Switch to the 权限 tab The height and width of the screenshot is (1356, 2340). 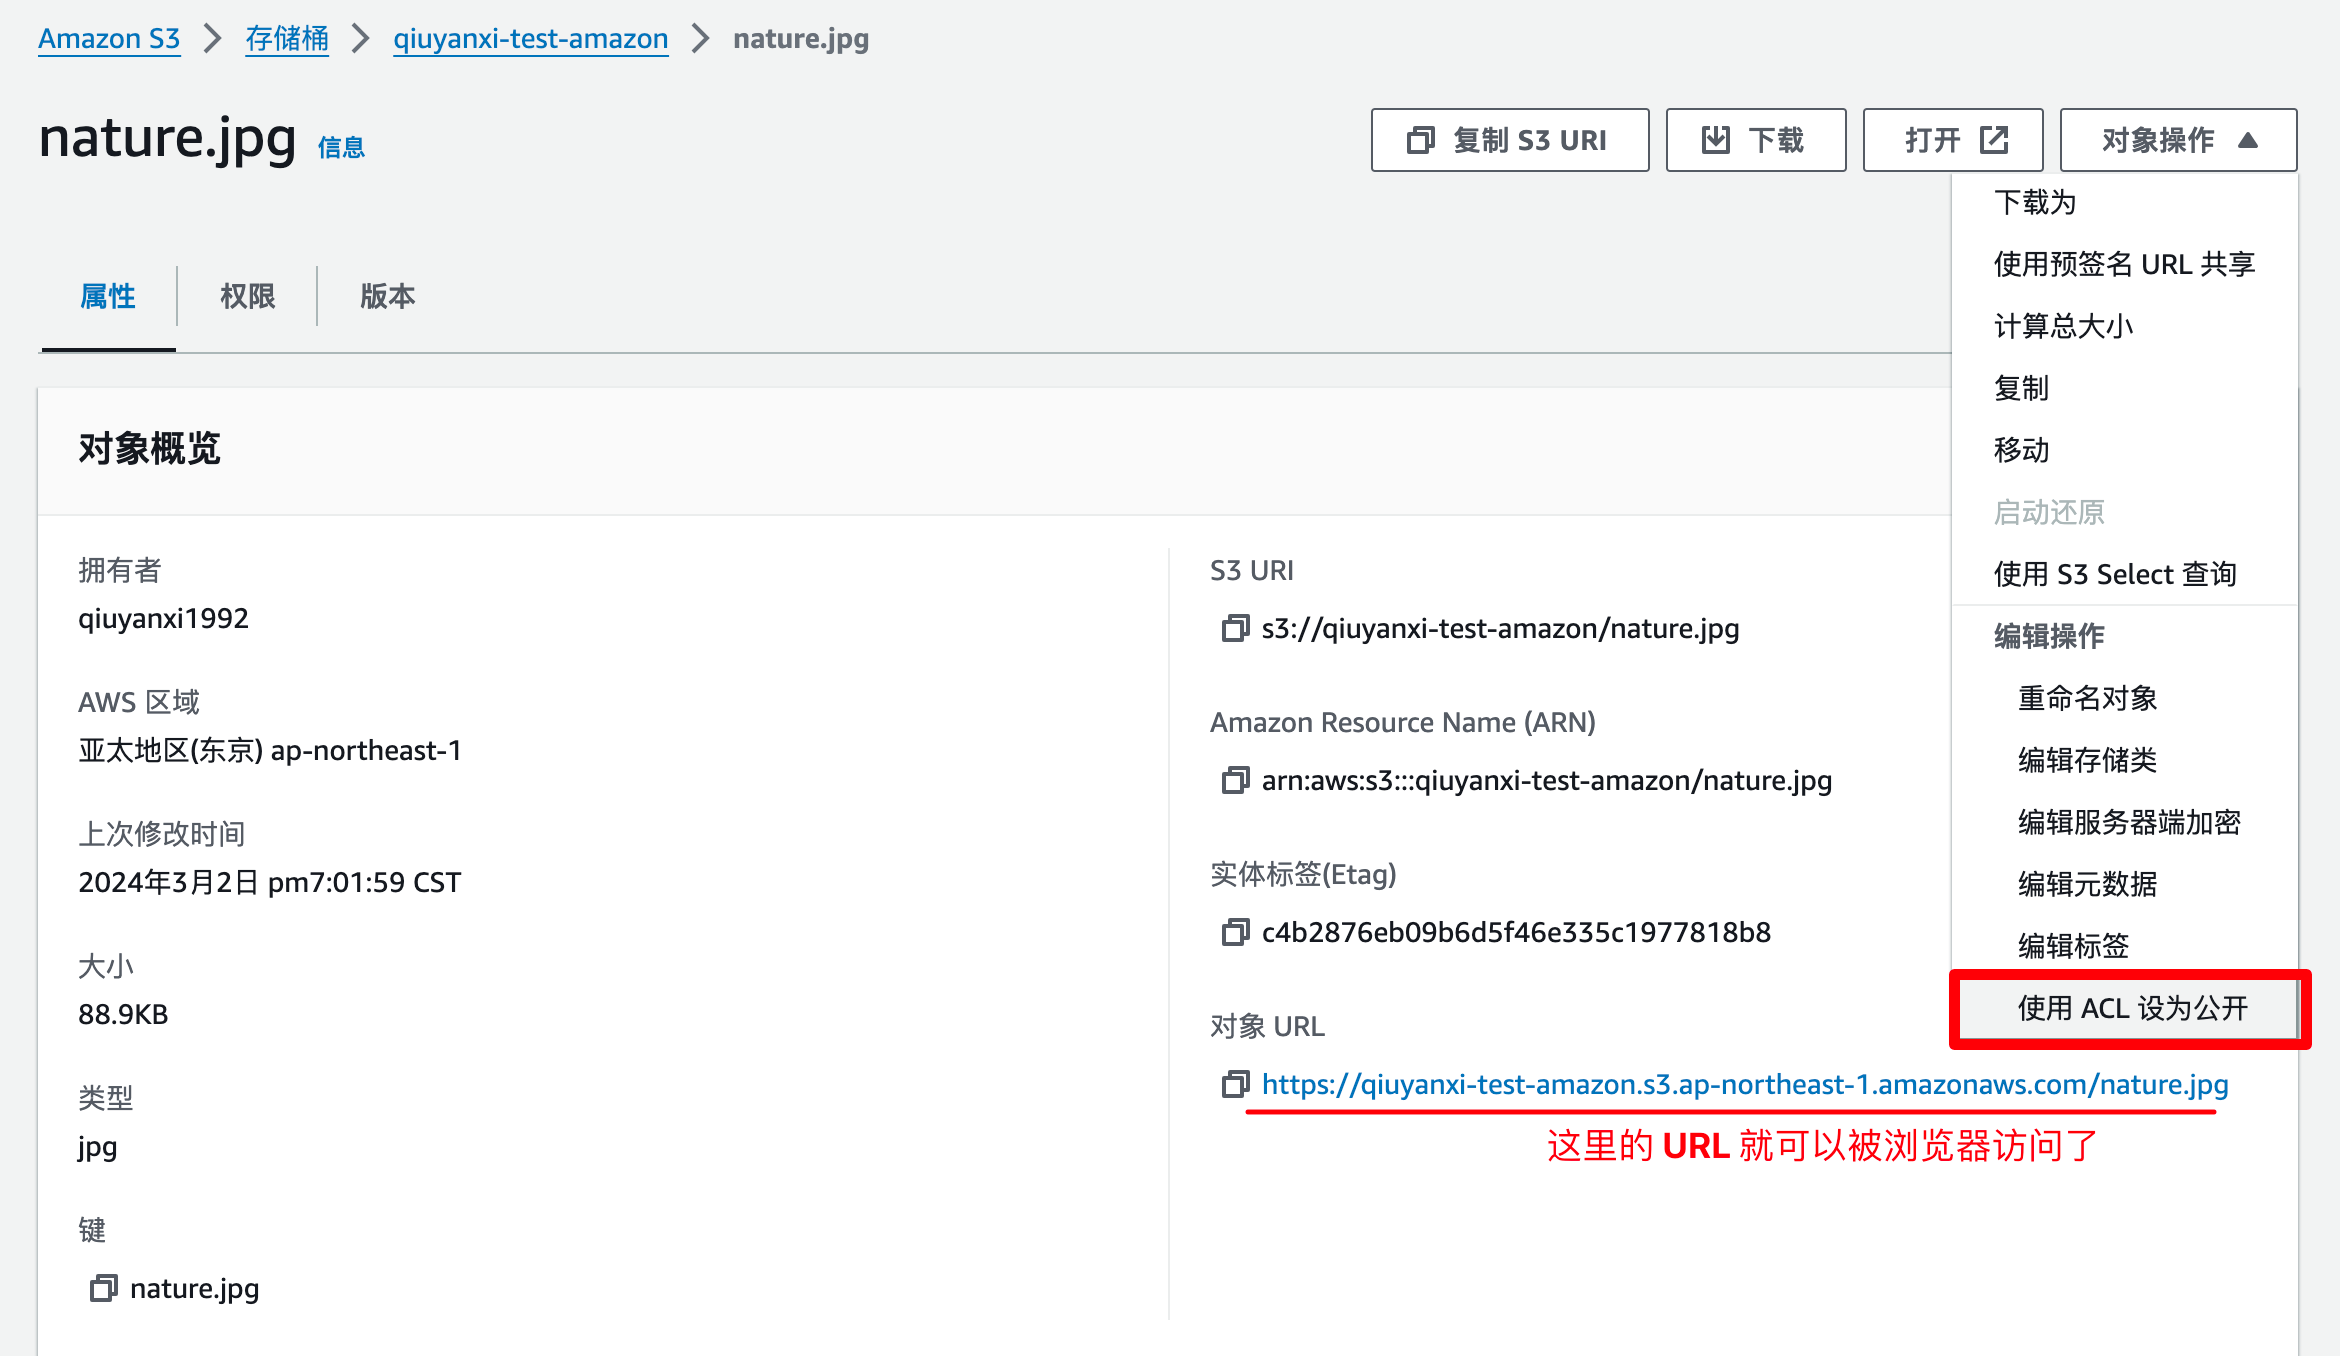pyautogui.click(x=248, y=296)
